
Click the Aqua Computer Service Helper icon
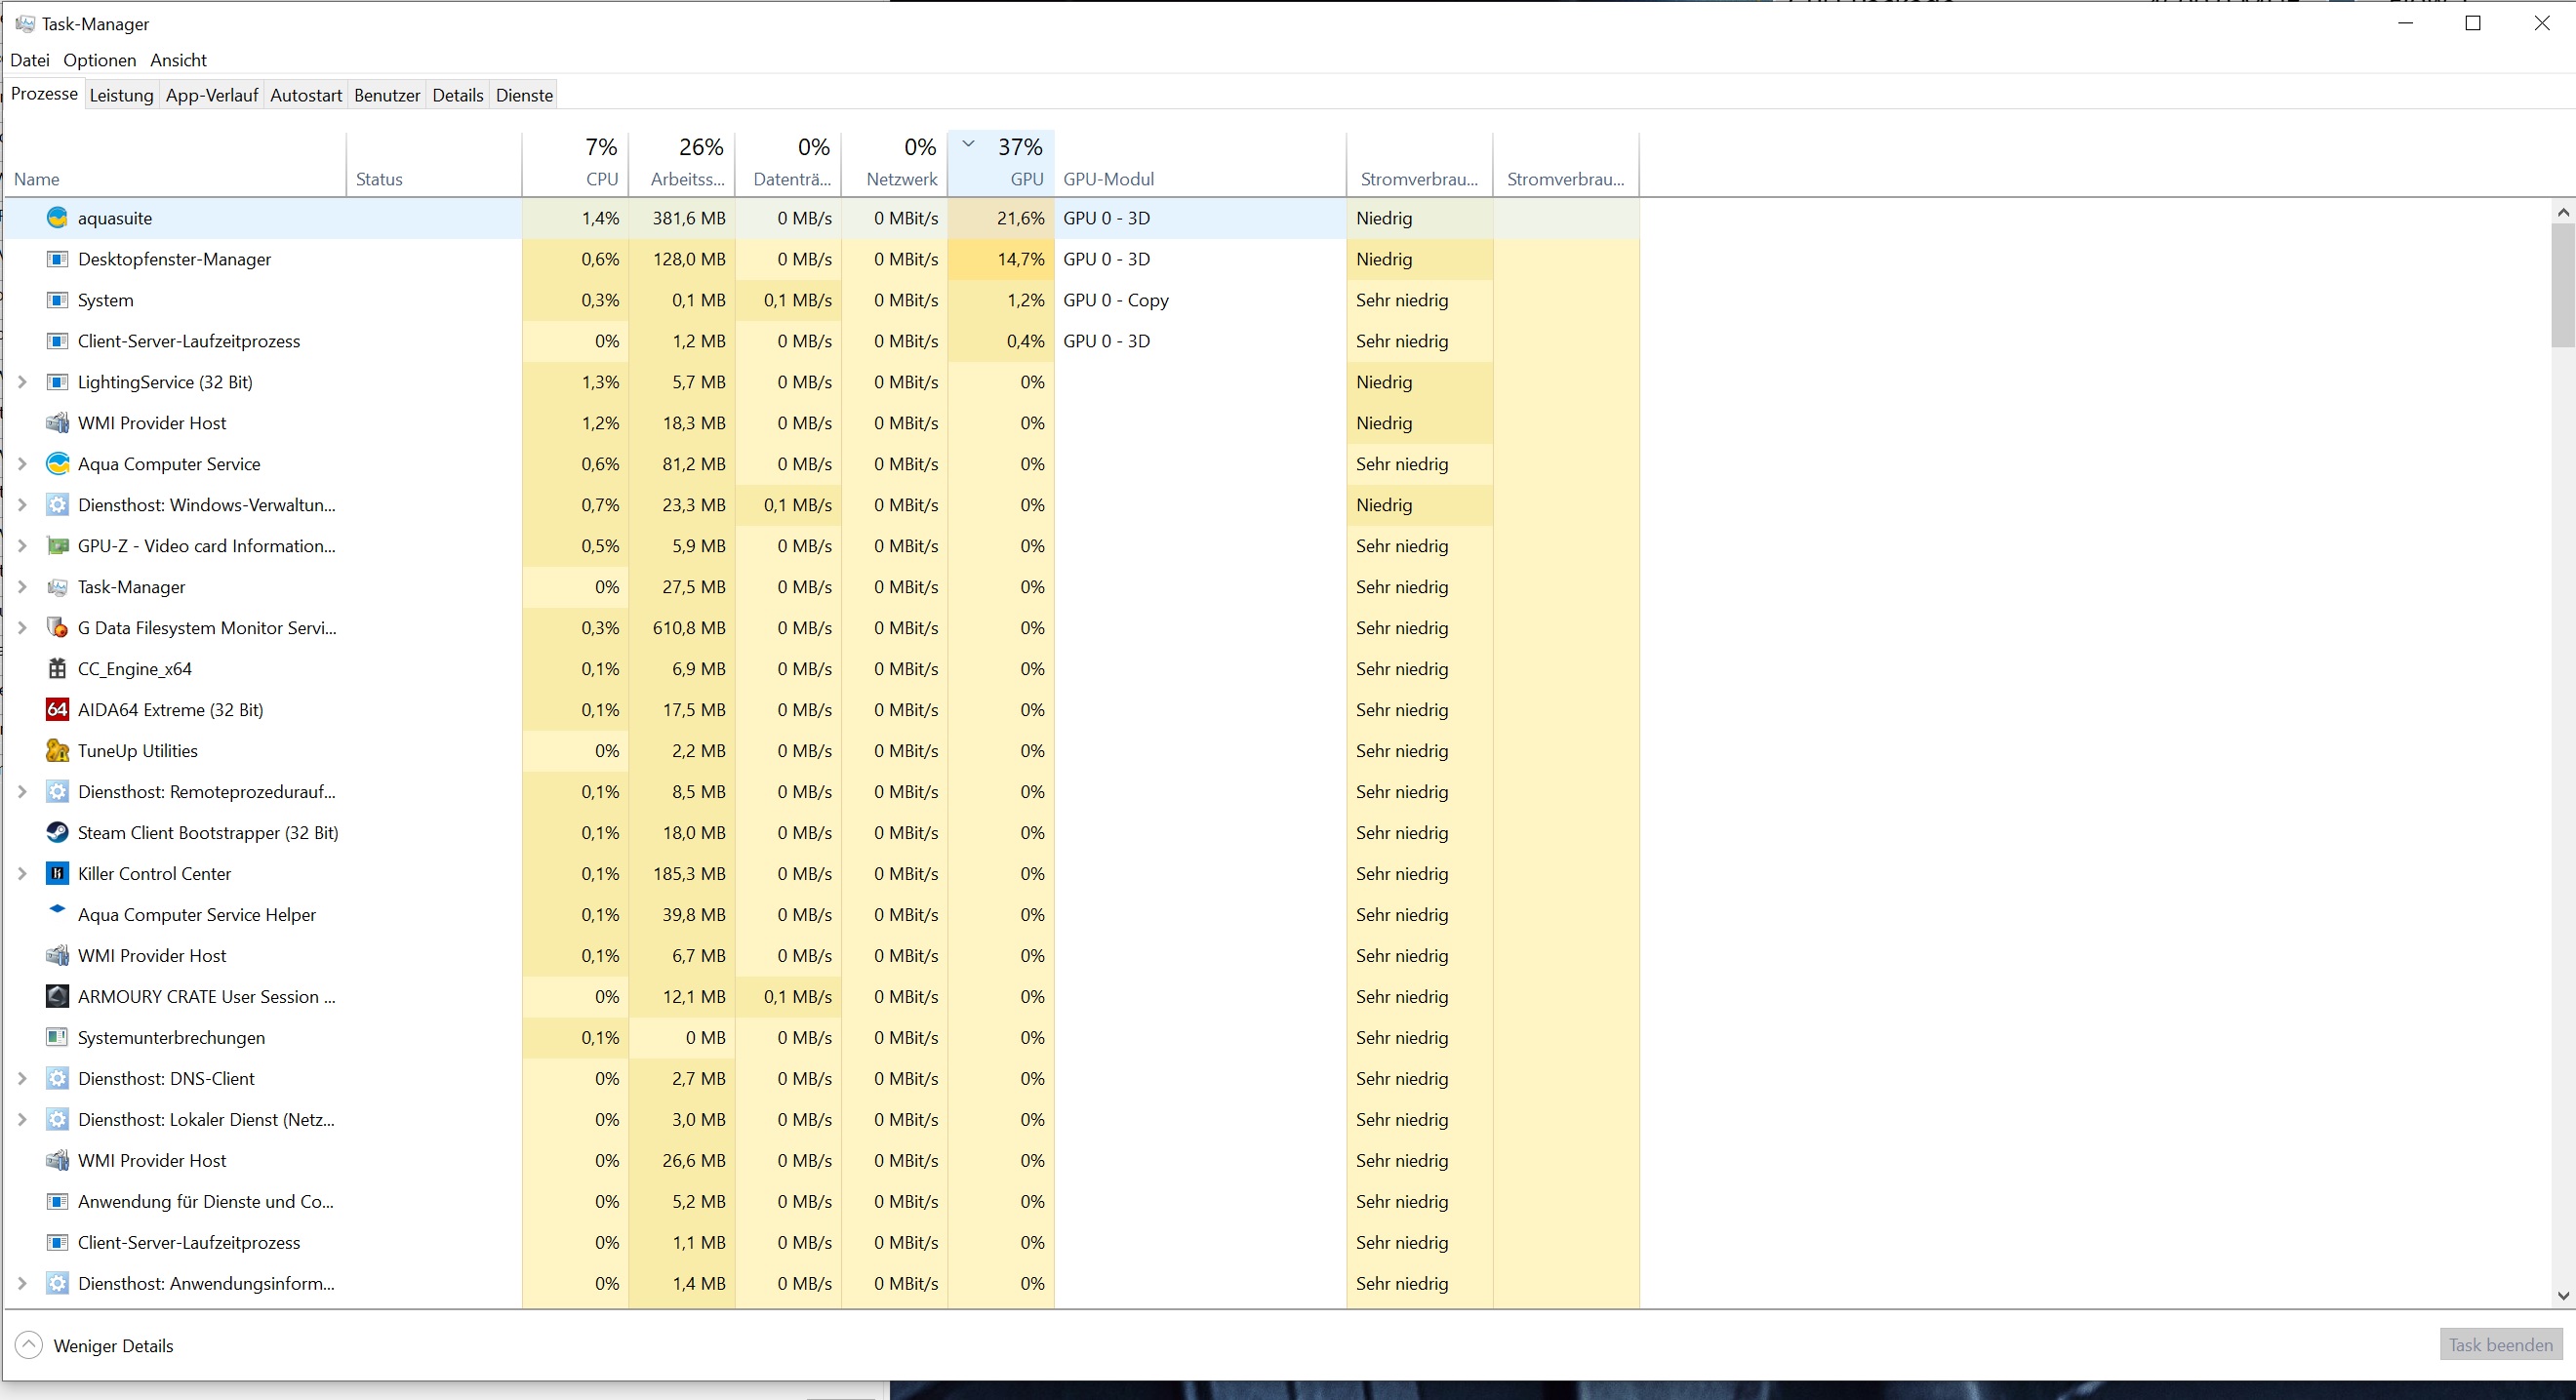pyautogui.click(x=58, y=911)
